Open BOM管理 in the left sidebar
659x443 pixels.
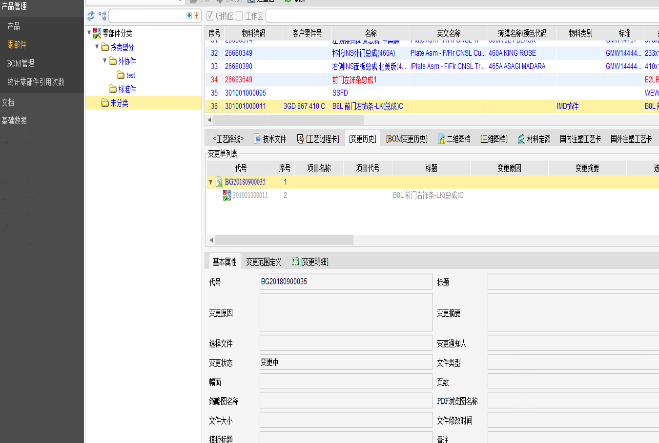pos(22,62)
